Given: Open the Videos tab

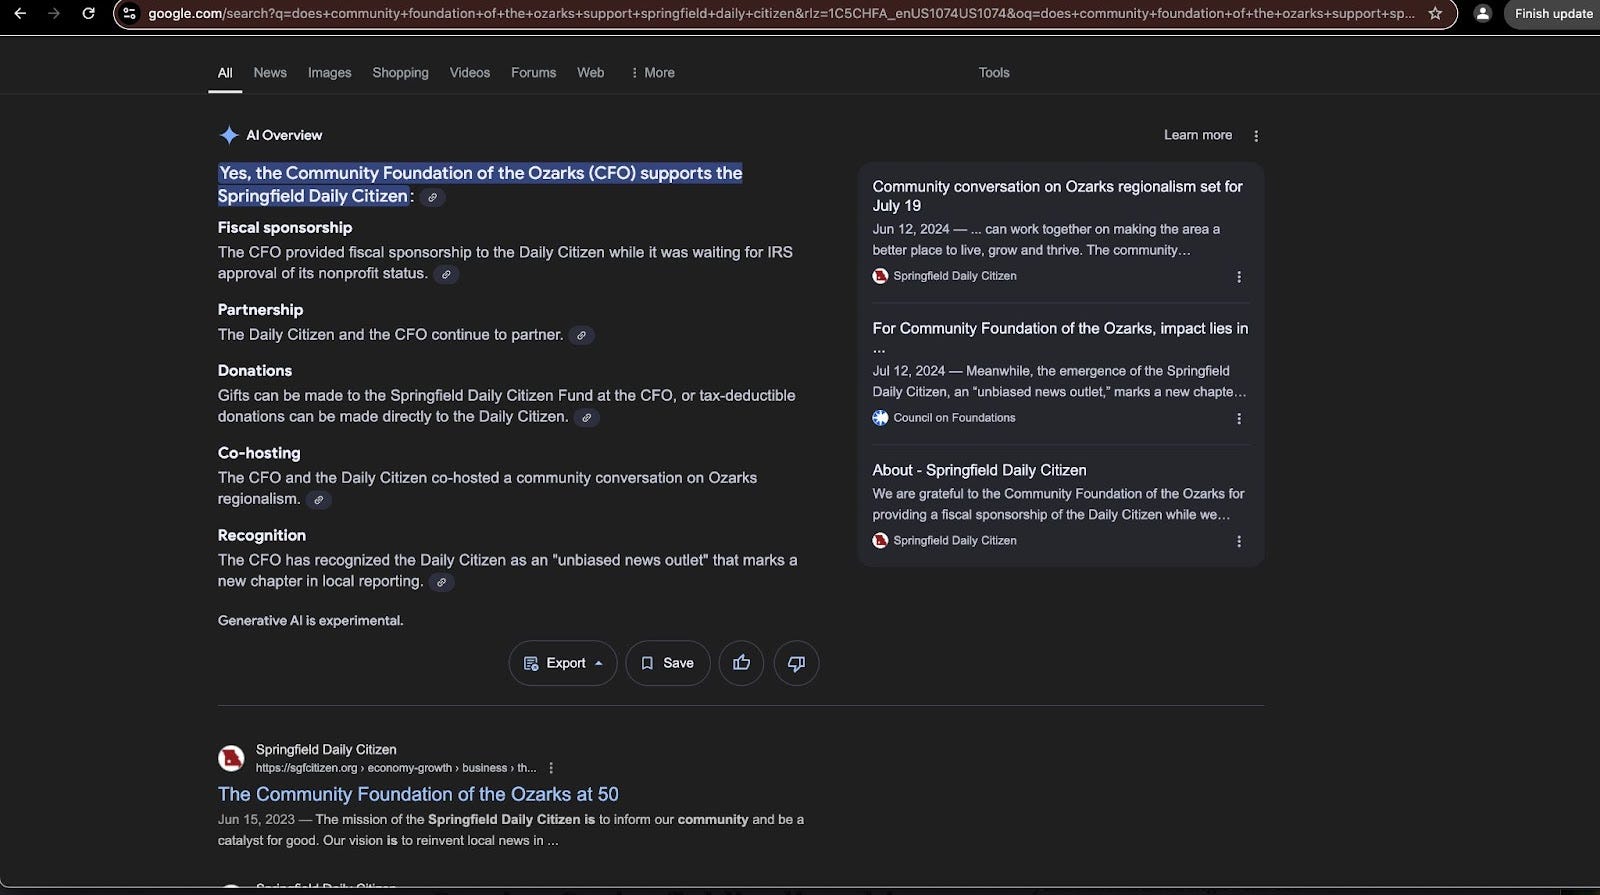Looking at the screenshot, I should tap(469, 73).
